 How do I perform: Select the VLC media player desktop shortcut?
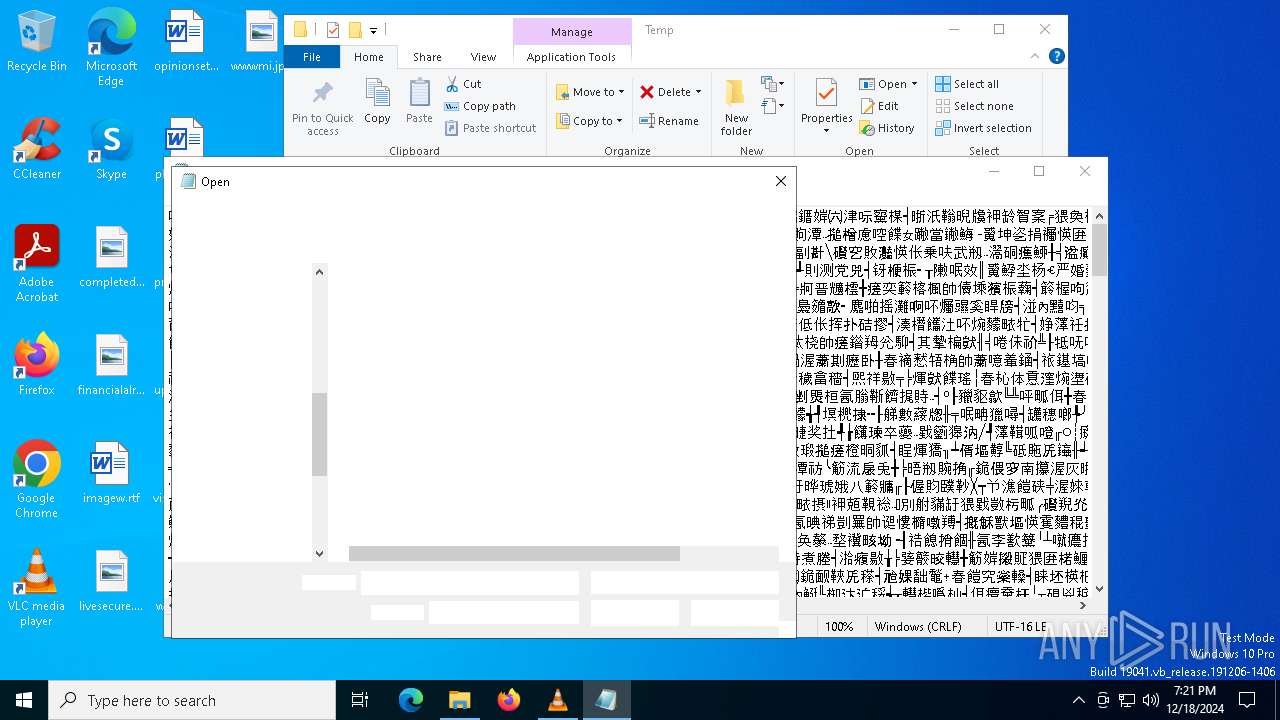click(x=36, y=587)
